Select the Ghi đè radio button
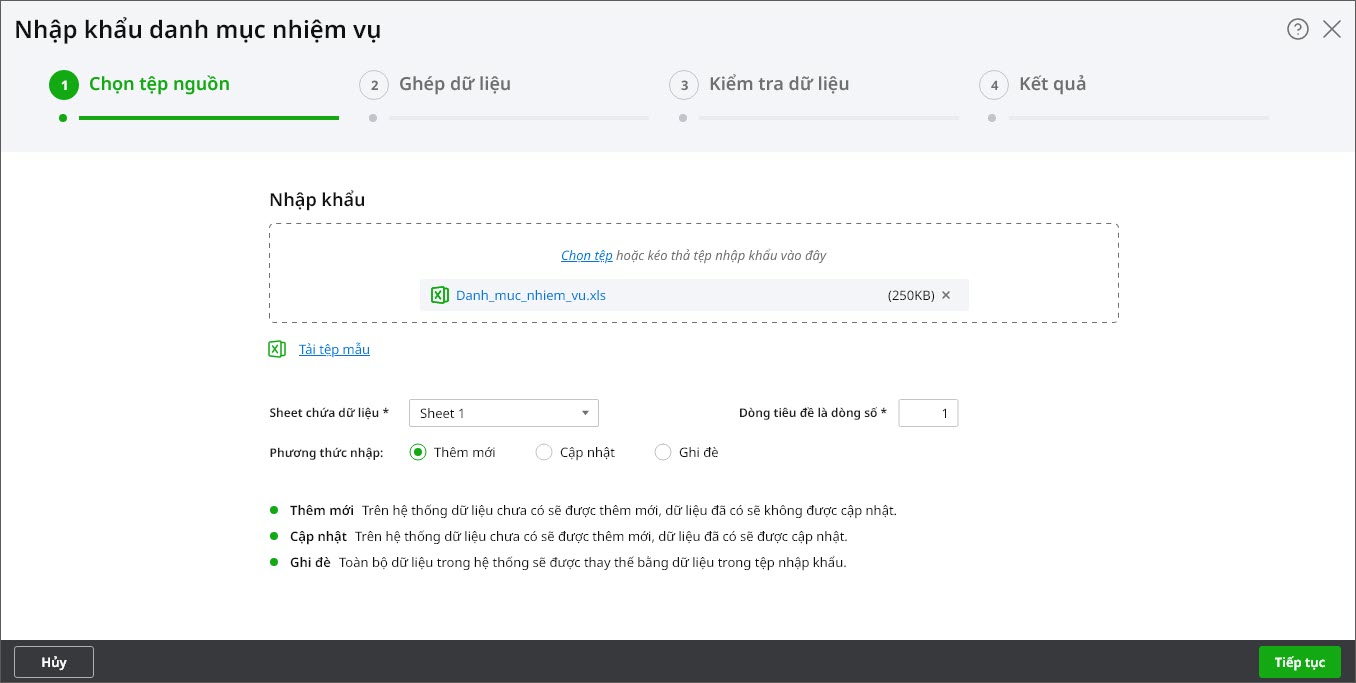This screenshot has height=683, width=1356. click(663, 452)
